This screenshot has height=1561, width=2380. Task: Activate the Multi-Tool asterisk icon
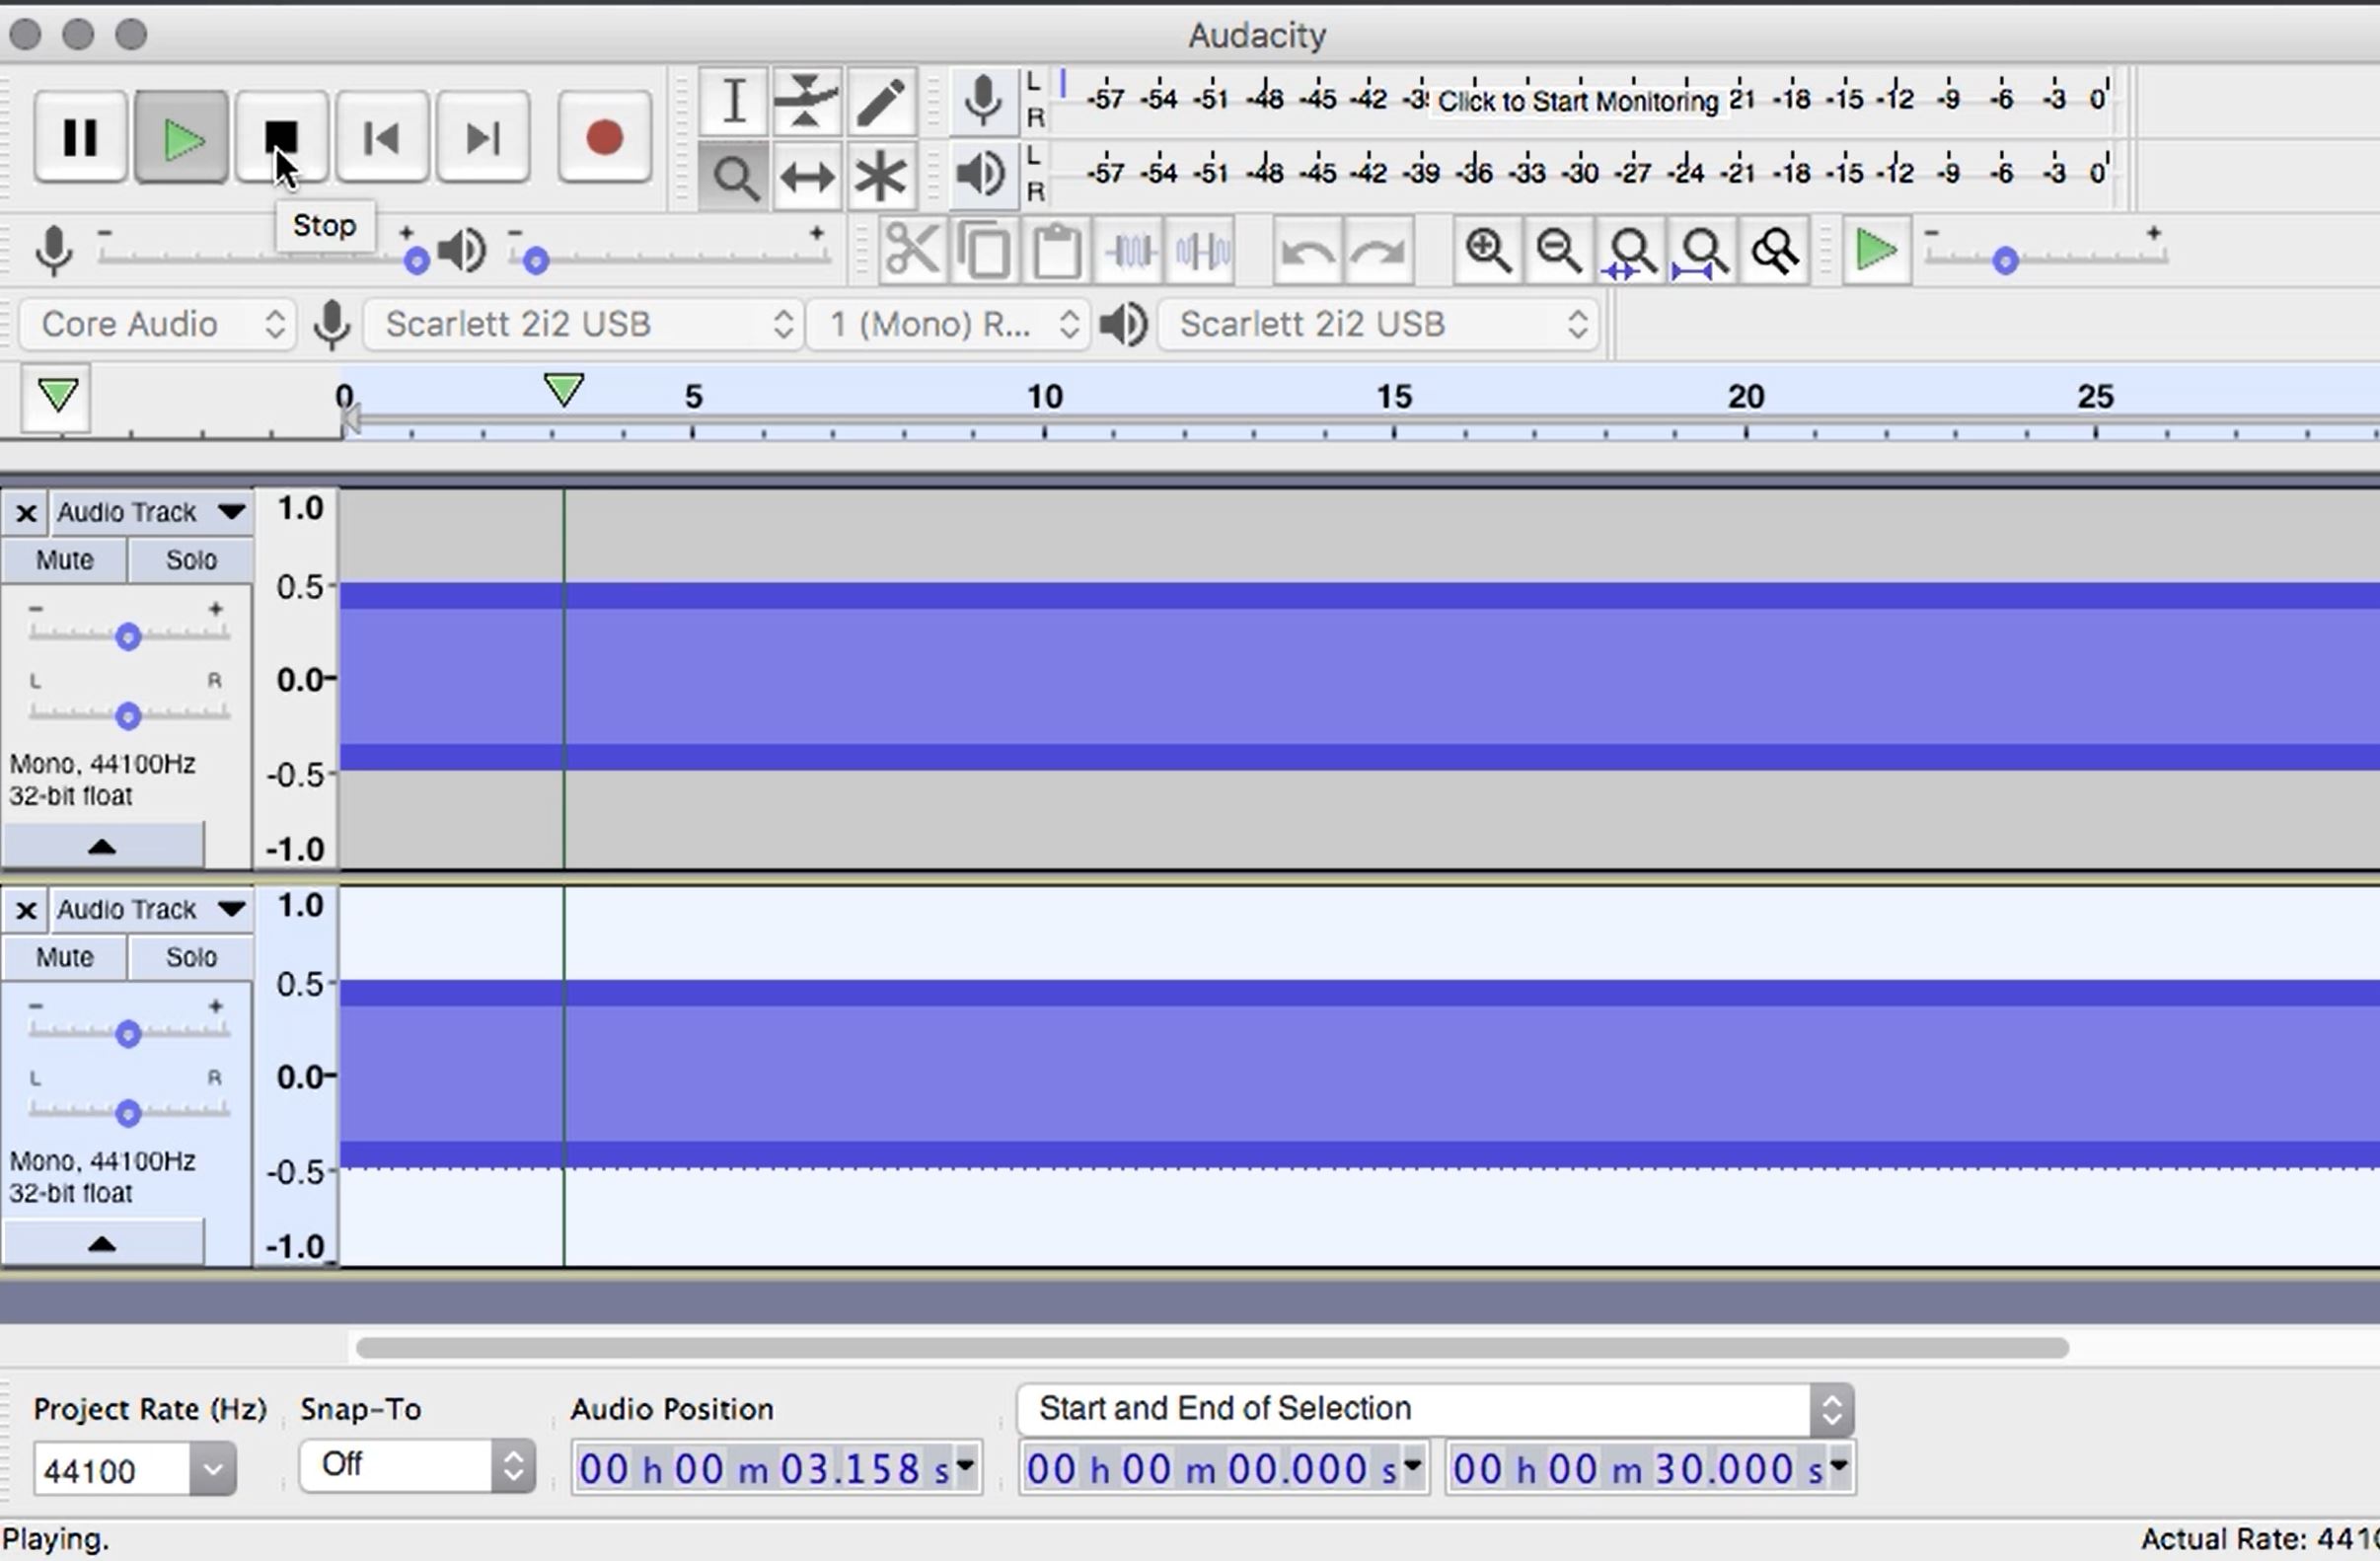[881, 178]
